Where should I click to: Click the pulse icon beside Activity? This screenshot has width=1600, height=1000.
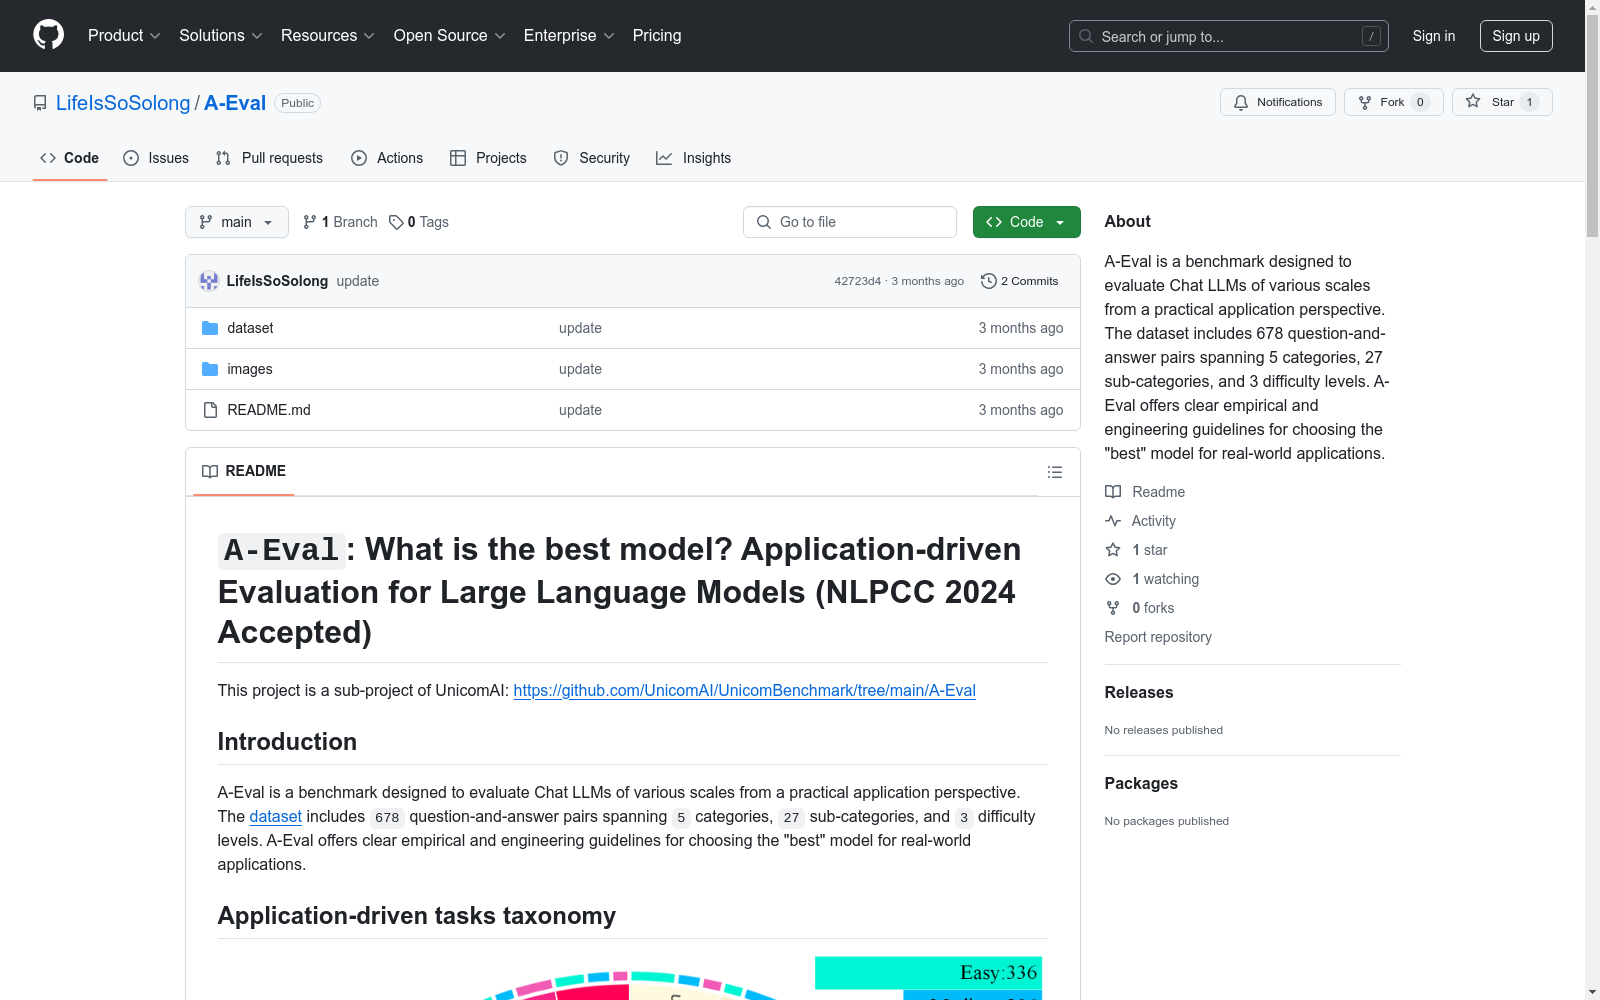[x=1113, y=521]
